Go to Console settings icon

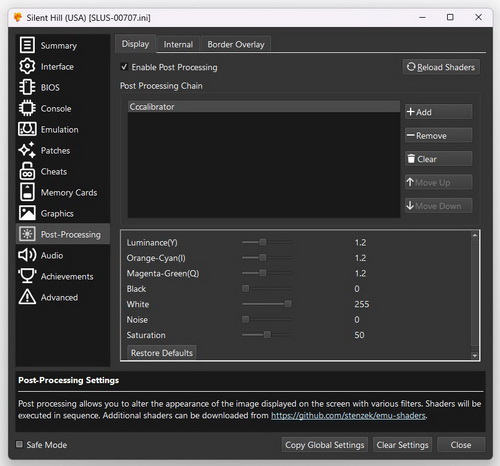[27, 108]
